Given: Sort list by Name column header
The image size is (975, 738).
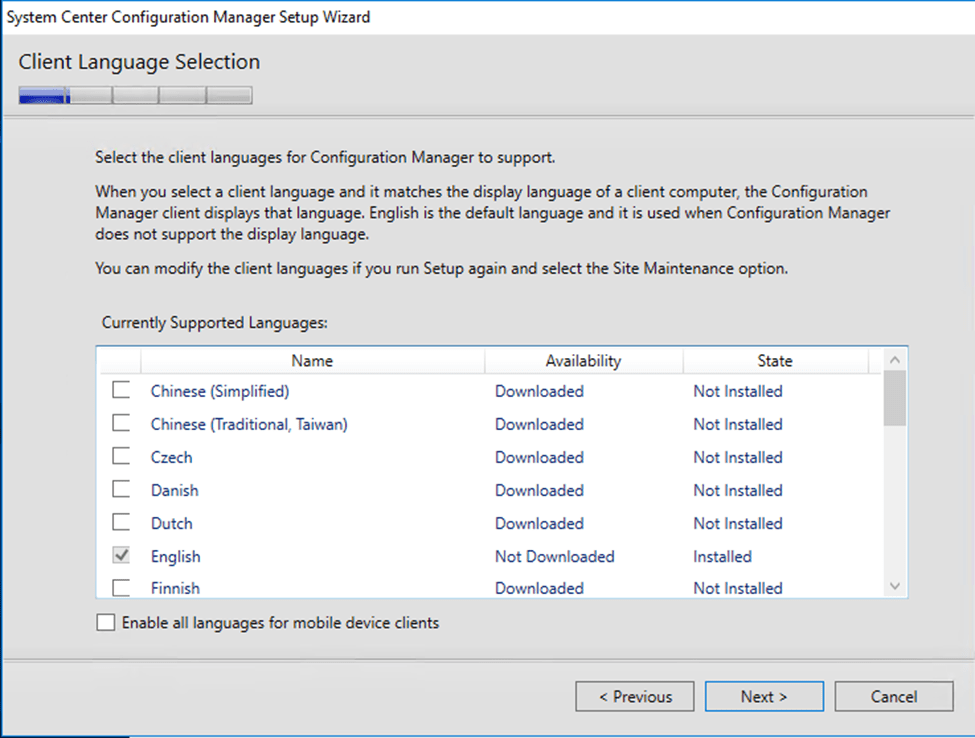Looking at the screenshot, I should coord(312,361).
